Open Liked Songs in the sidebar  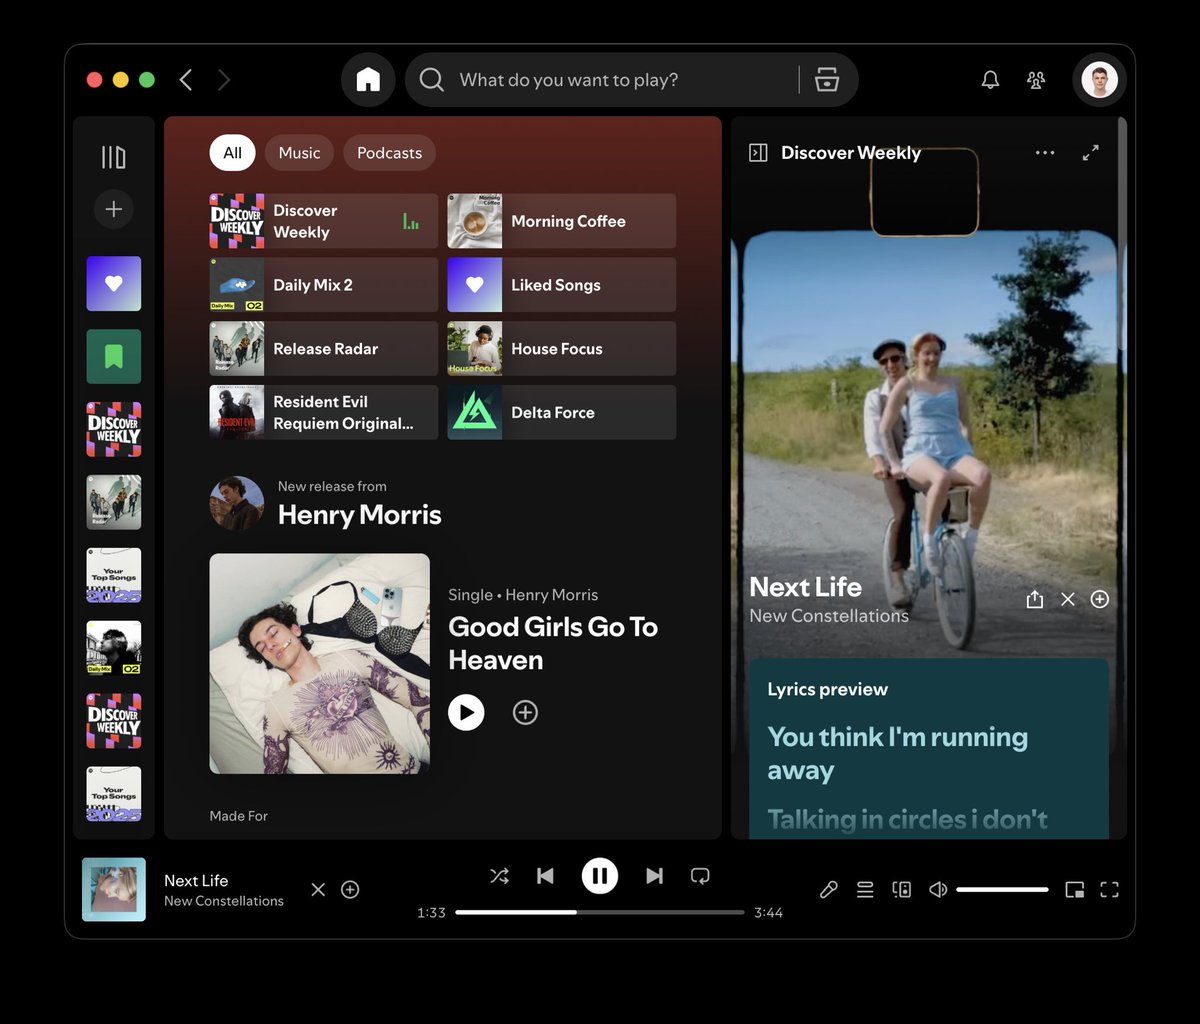tap(114, 284)
